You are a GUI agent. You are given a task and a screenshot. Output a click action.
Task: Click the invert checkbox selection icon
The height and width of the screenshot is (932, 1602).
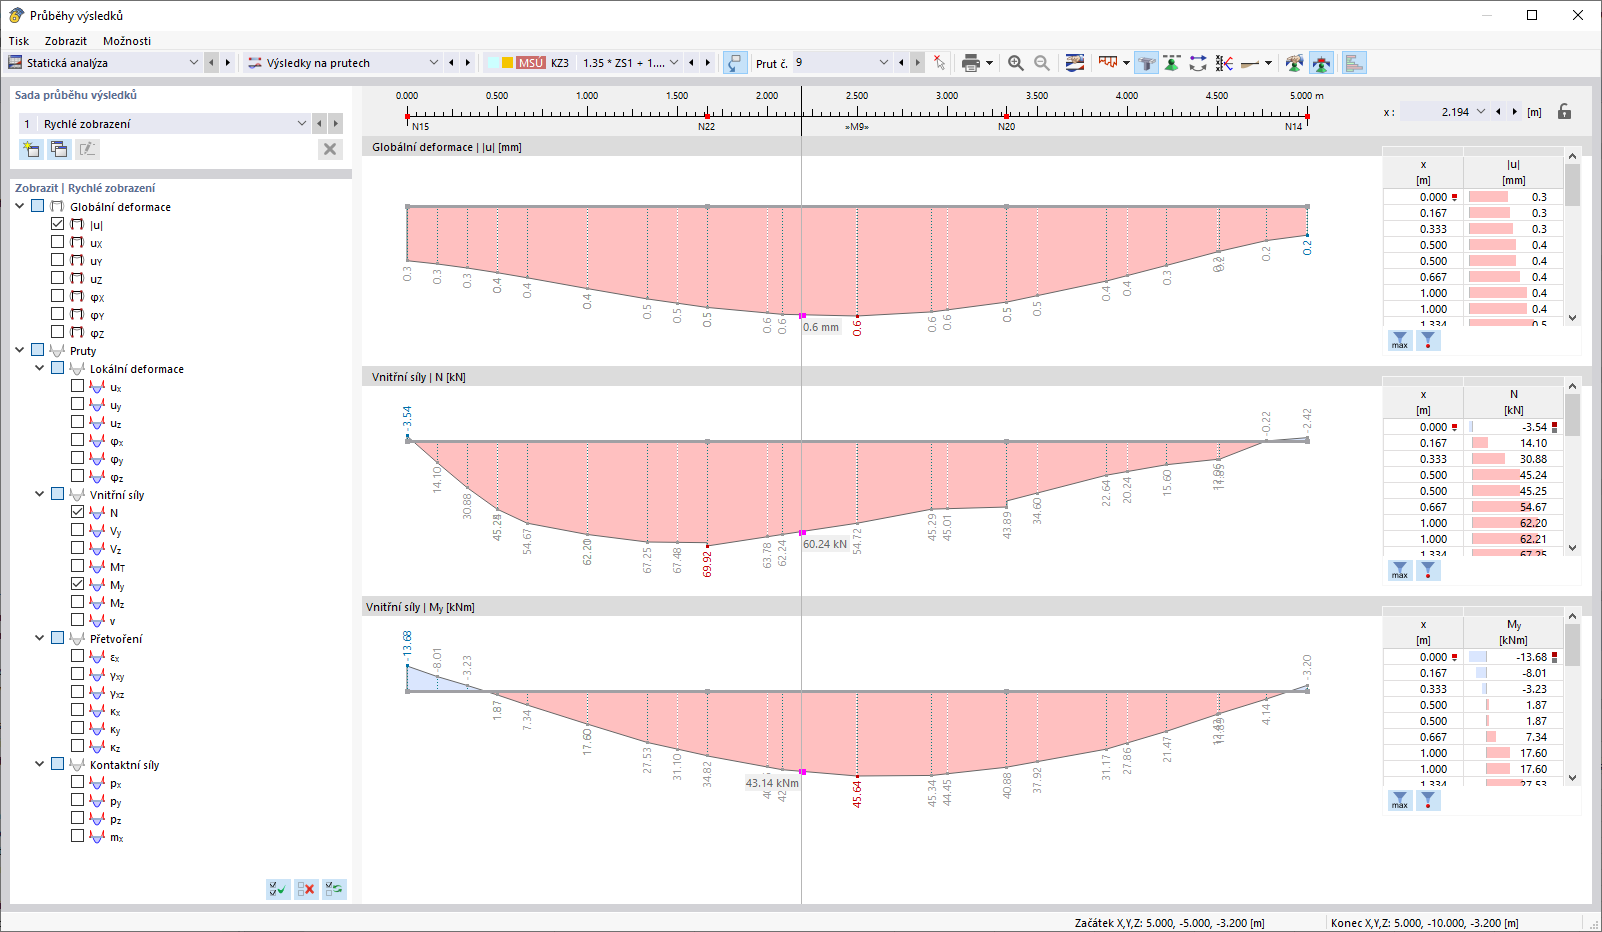tap(334, 889)
